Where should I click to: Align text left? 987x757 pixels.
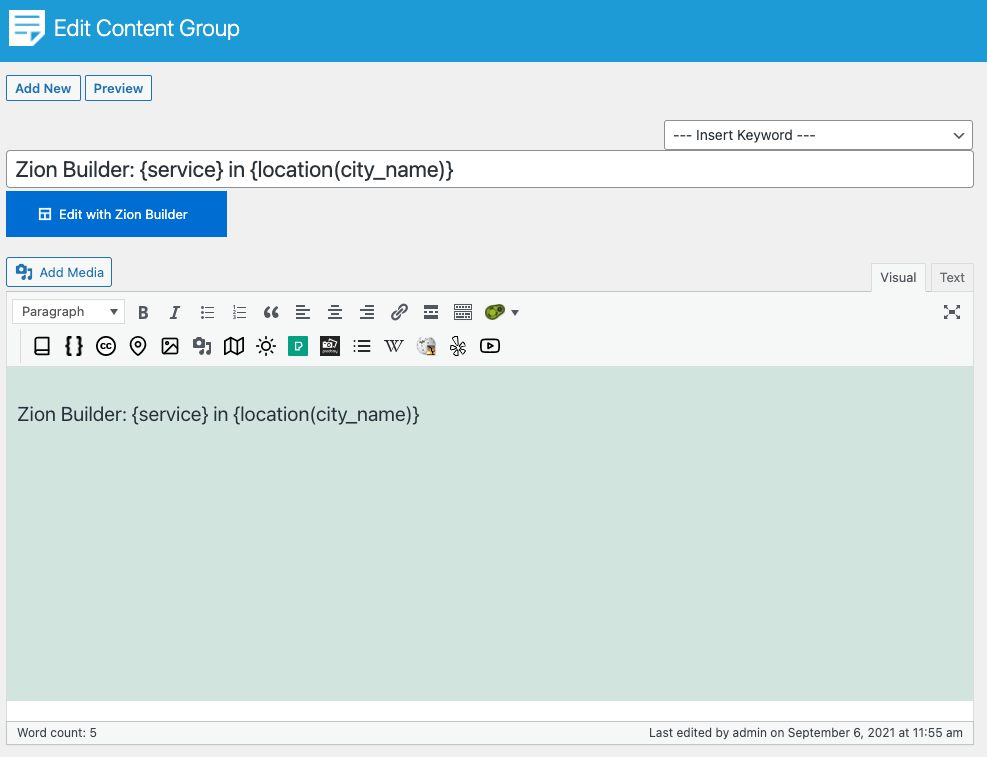point(303,312)
